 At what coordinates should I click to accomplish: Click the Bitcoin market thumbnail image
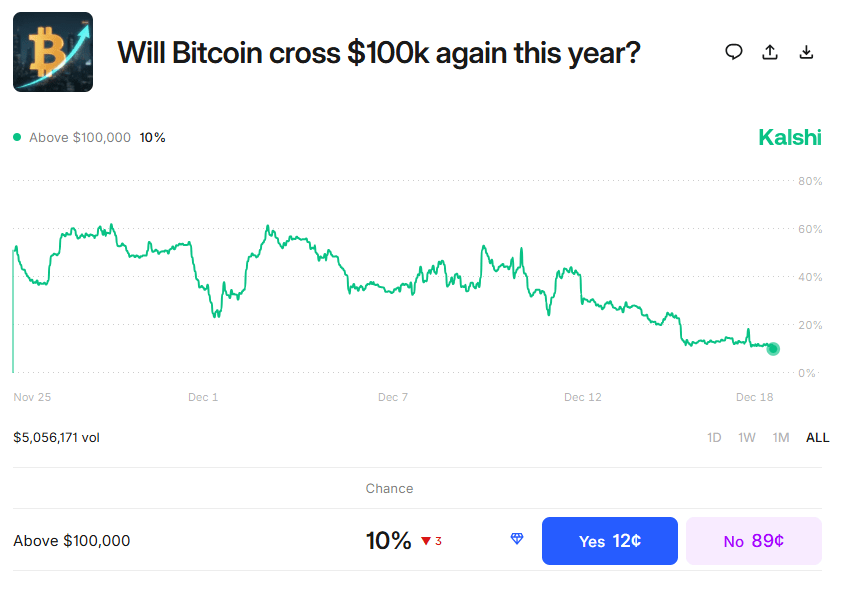[53, 52]
